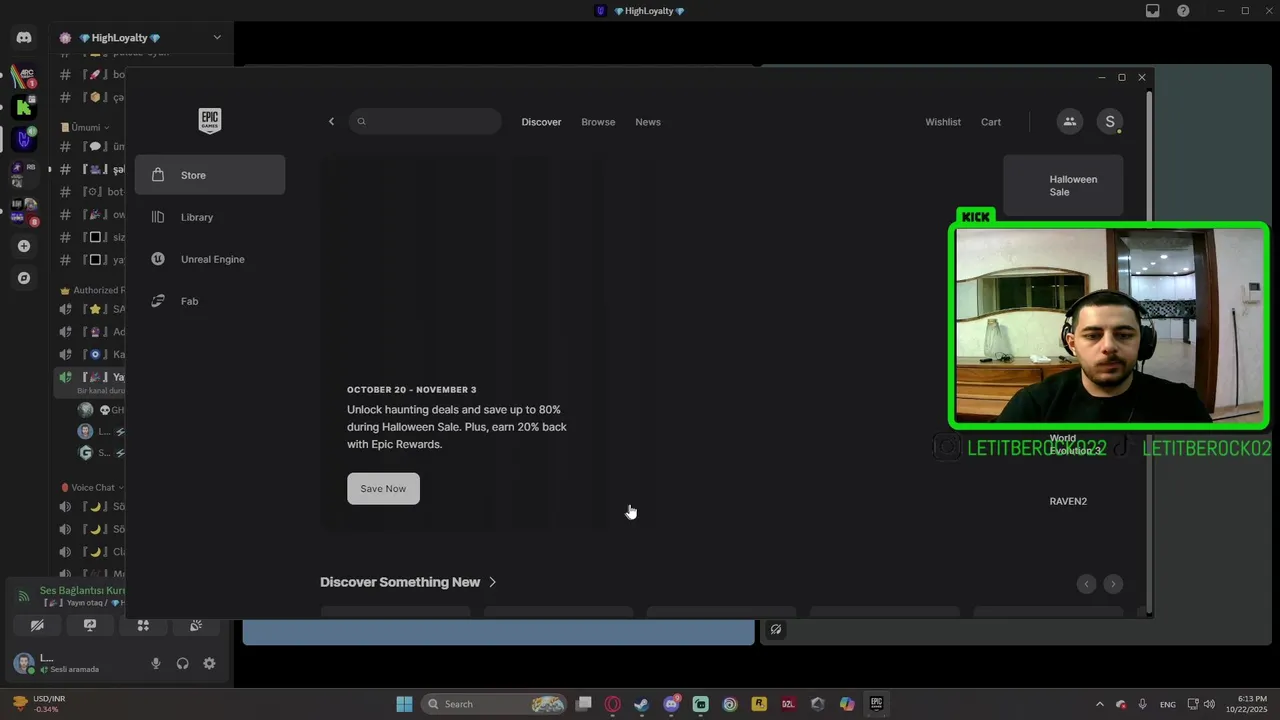The height and width of the screenshot is (720, 1280).
Task: Open Opera GX from taskbar
Action: (x=613, y=704)
